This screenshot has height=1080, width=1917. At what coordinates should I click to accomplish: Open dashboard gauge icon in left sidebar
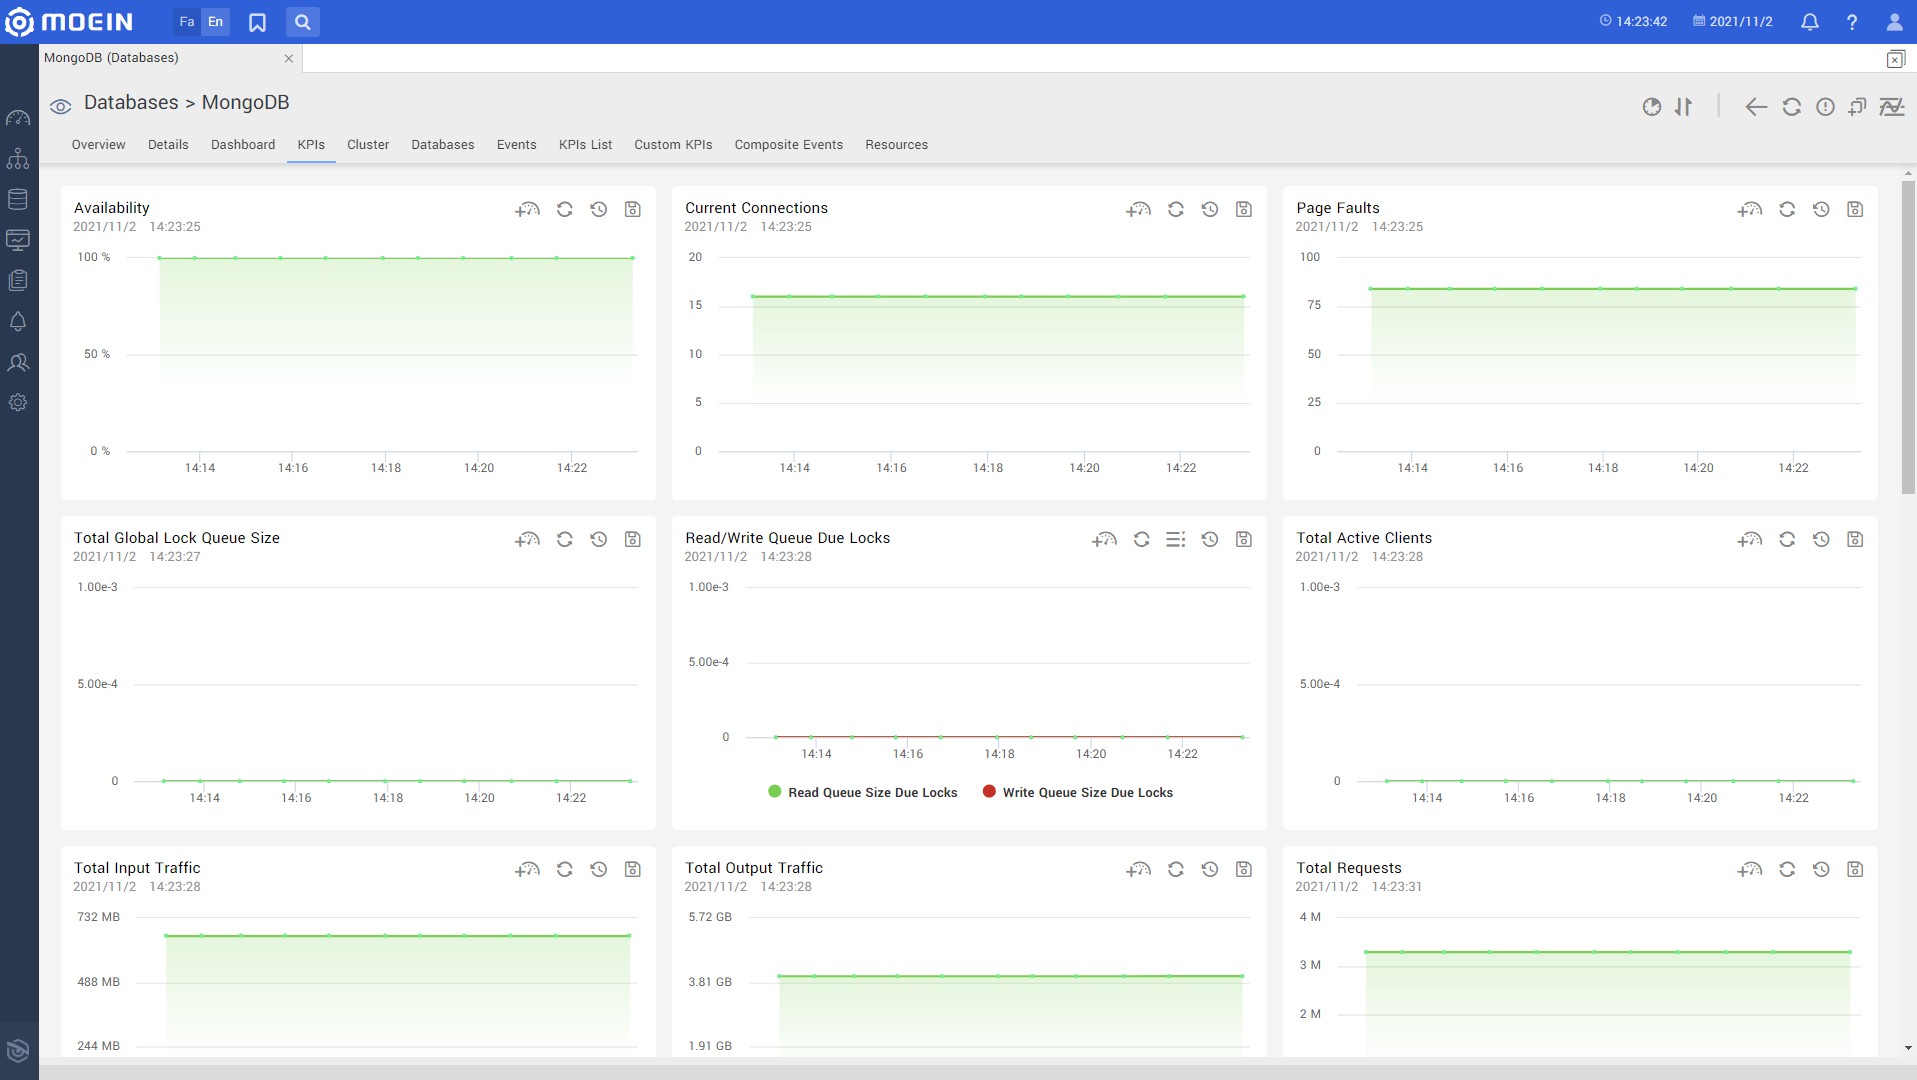[18, 118]
